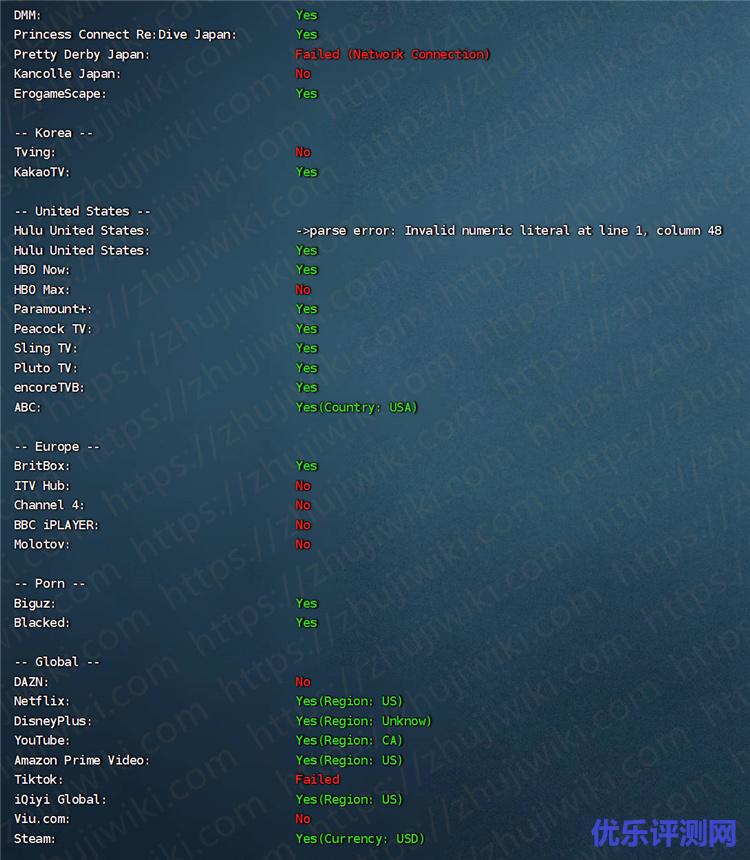This screenshot has width=750, height=860.
Task: Click '-- United States --' section header
Action: [x=82, y=211]
